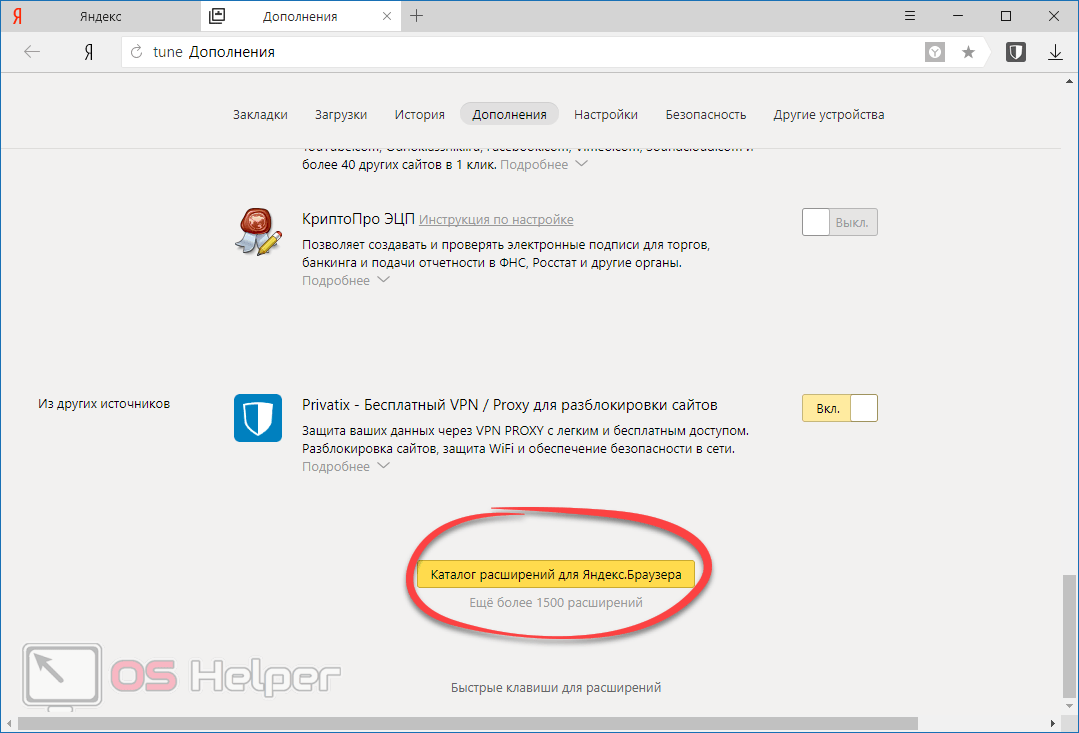Expand Подробнее under Privatix
Screen dimensions: 1079x733
coord(345,467)
